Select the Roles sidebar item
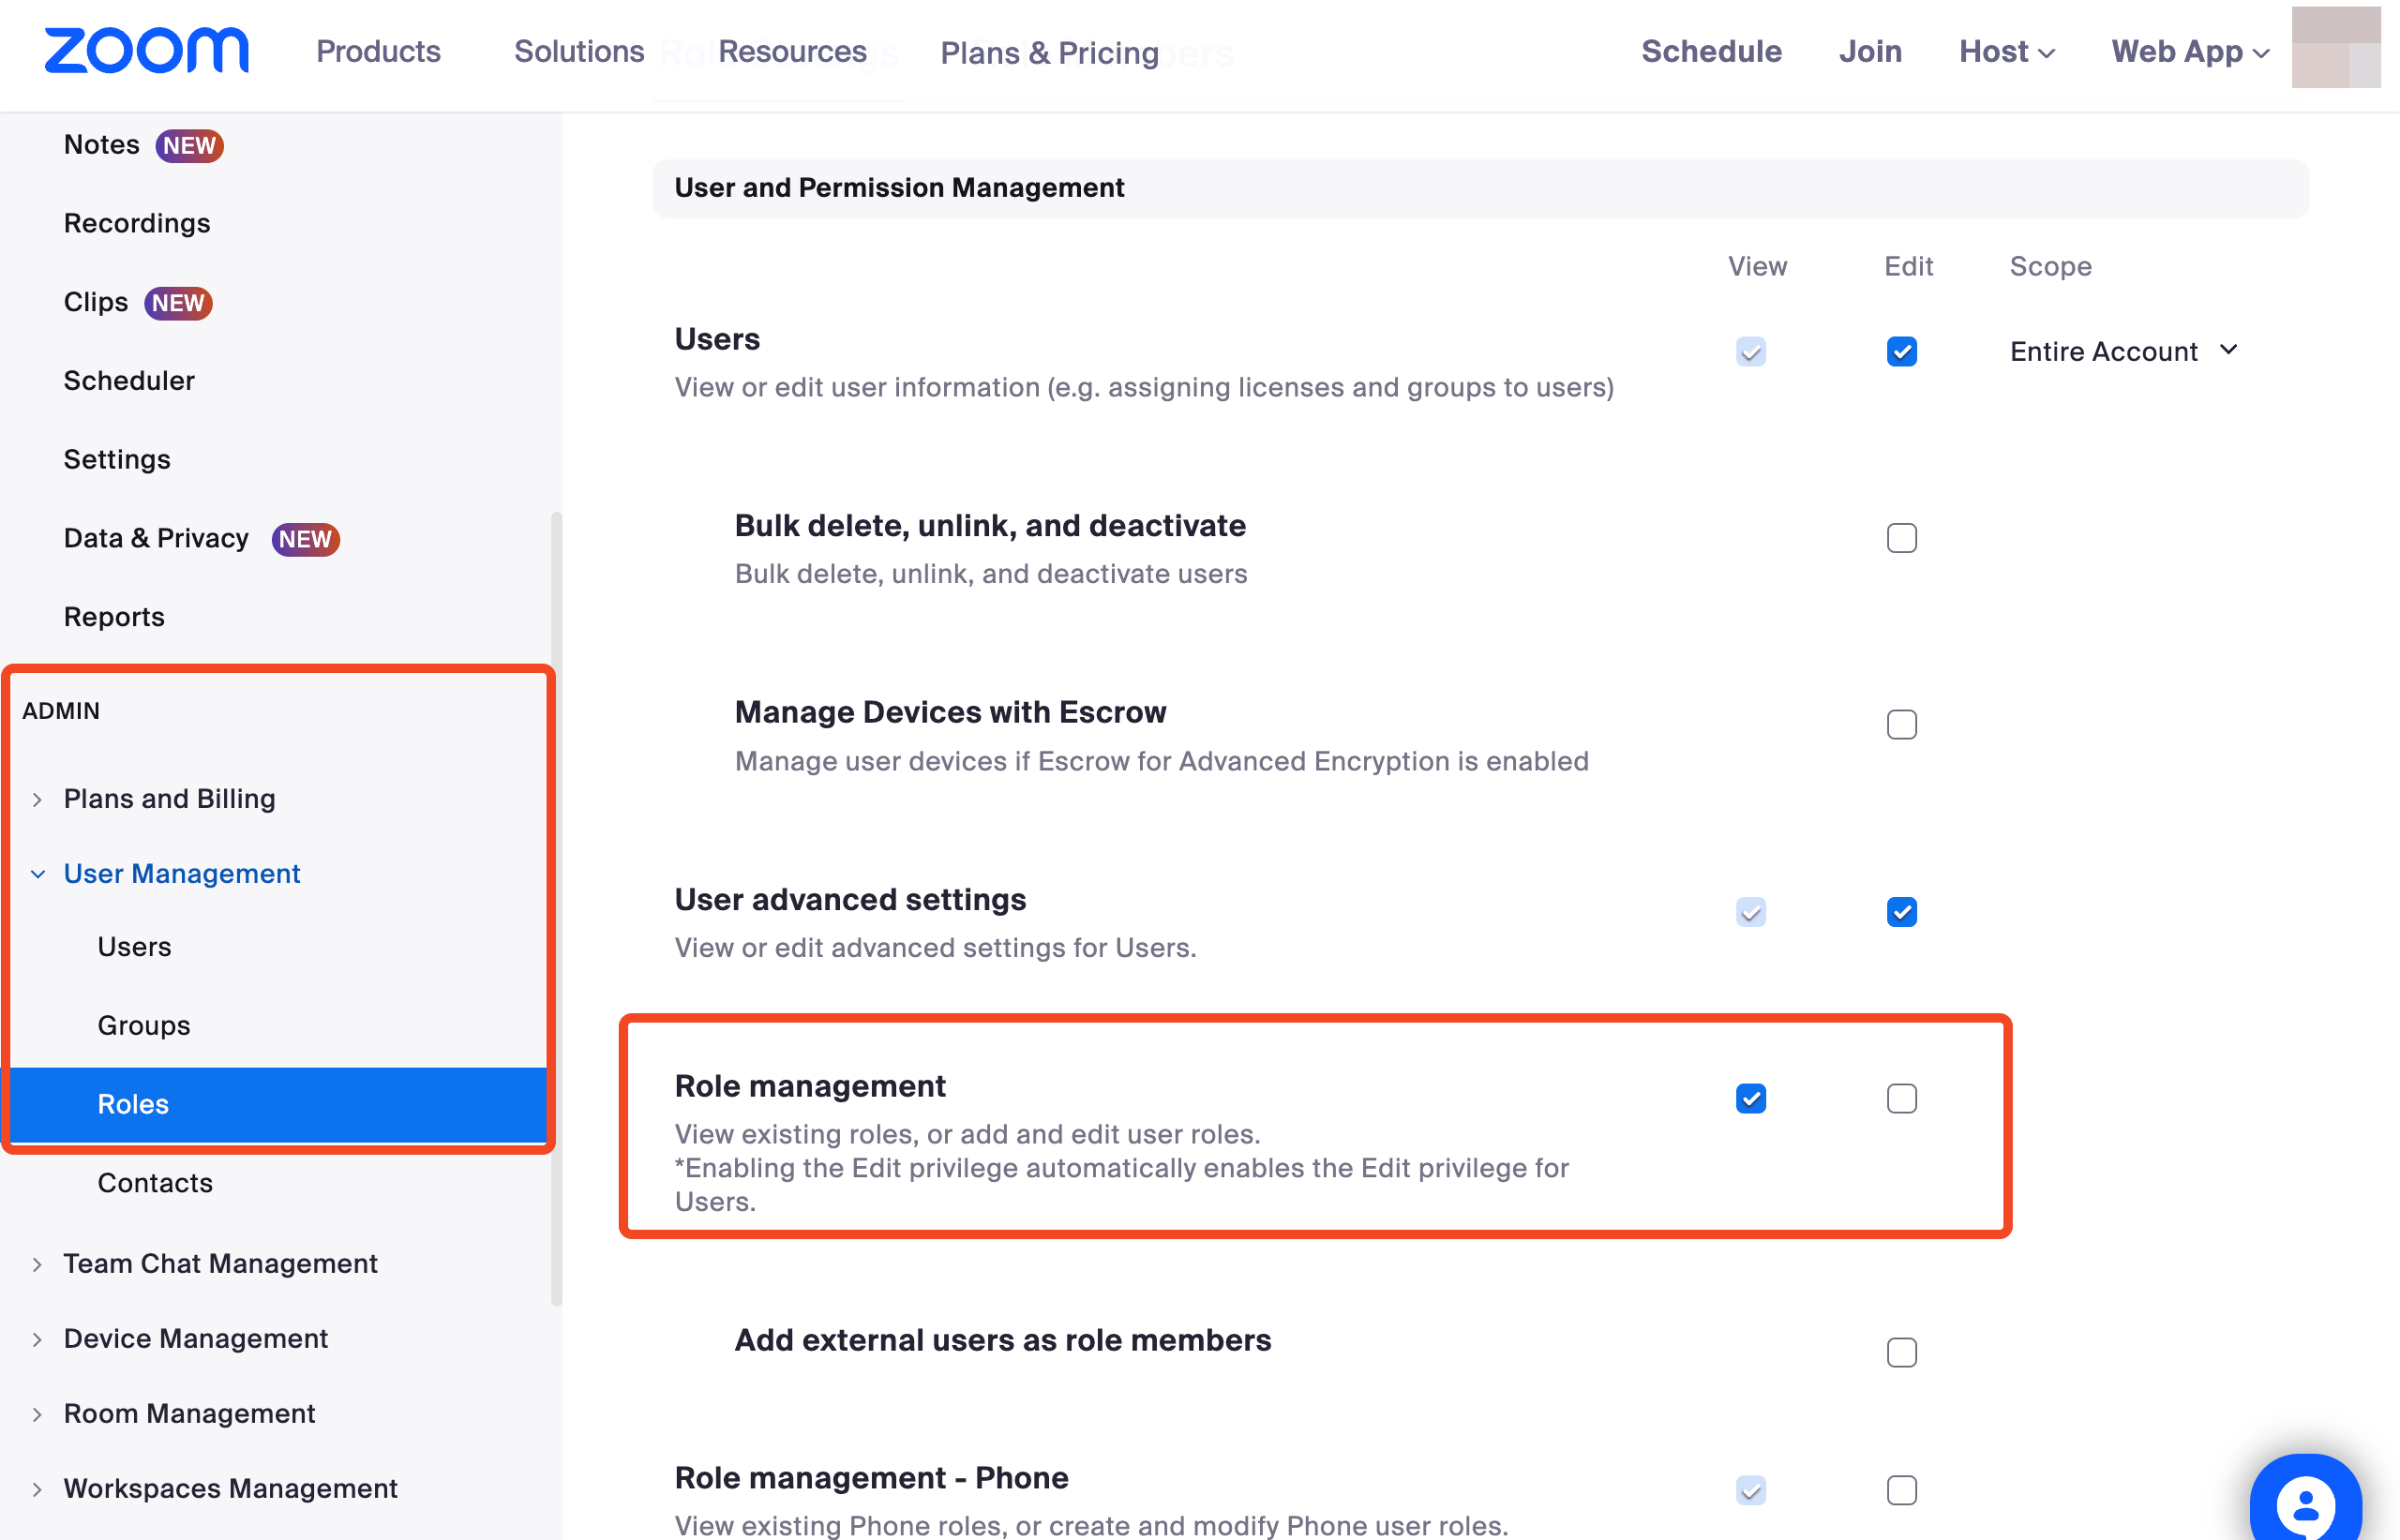This screenshot has height=1540, width=2400. click(278, 1104)
